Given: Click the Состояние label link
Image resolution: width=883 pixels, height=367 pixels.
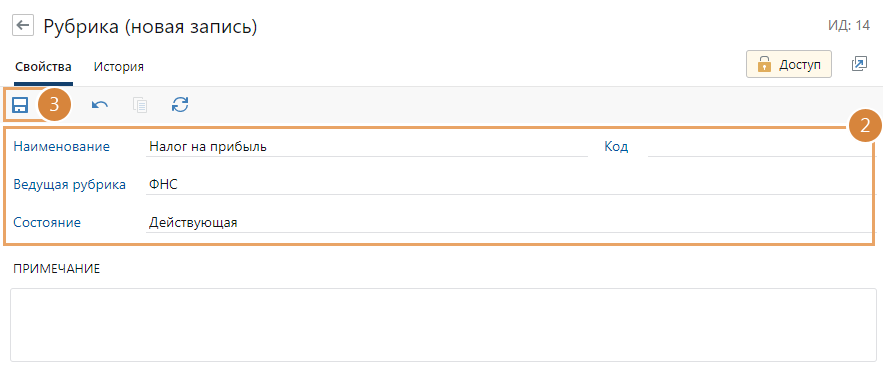Looking at the screenshot, I should click(x=47, y=222).
